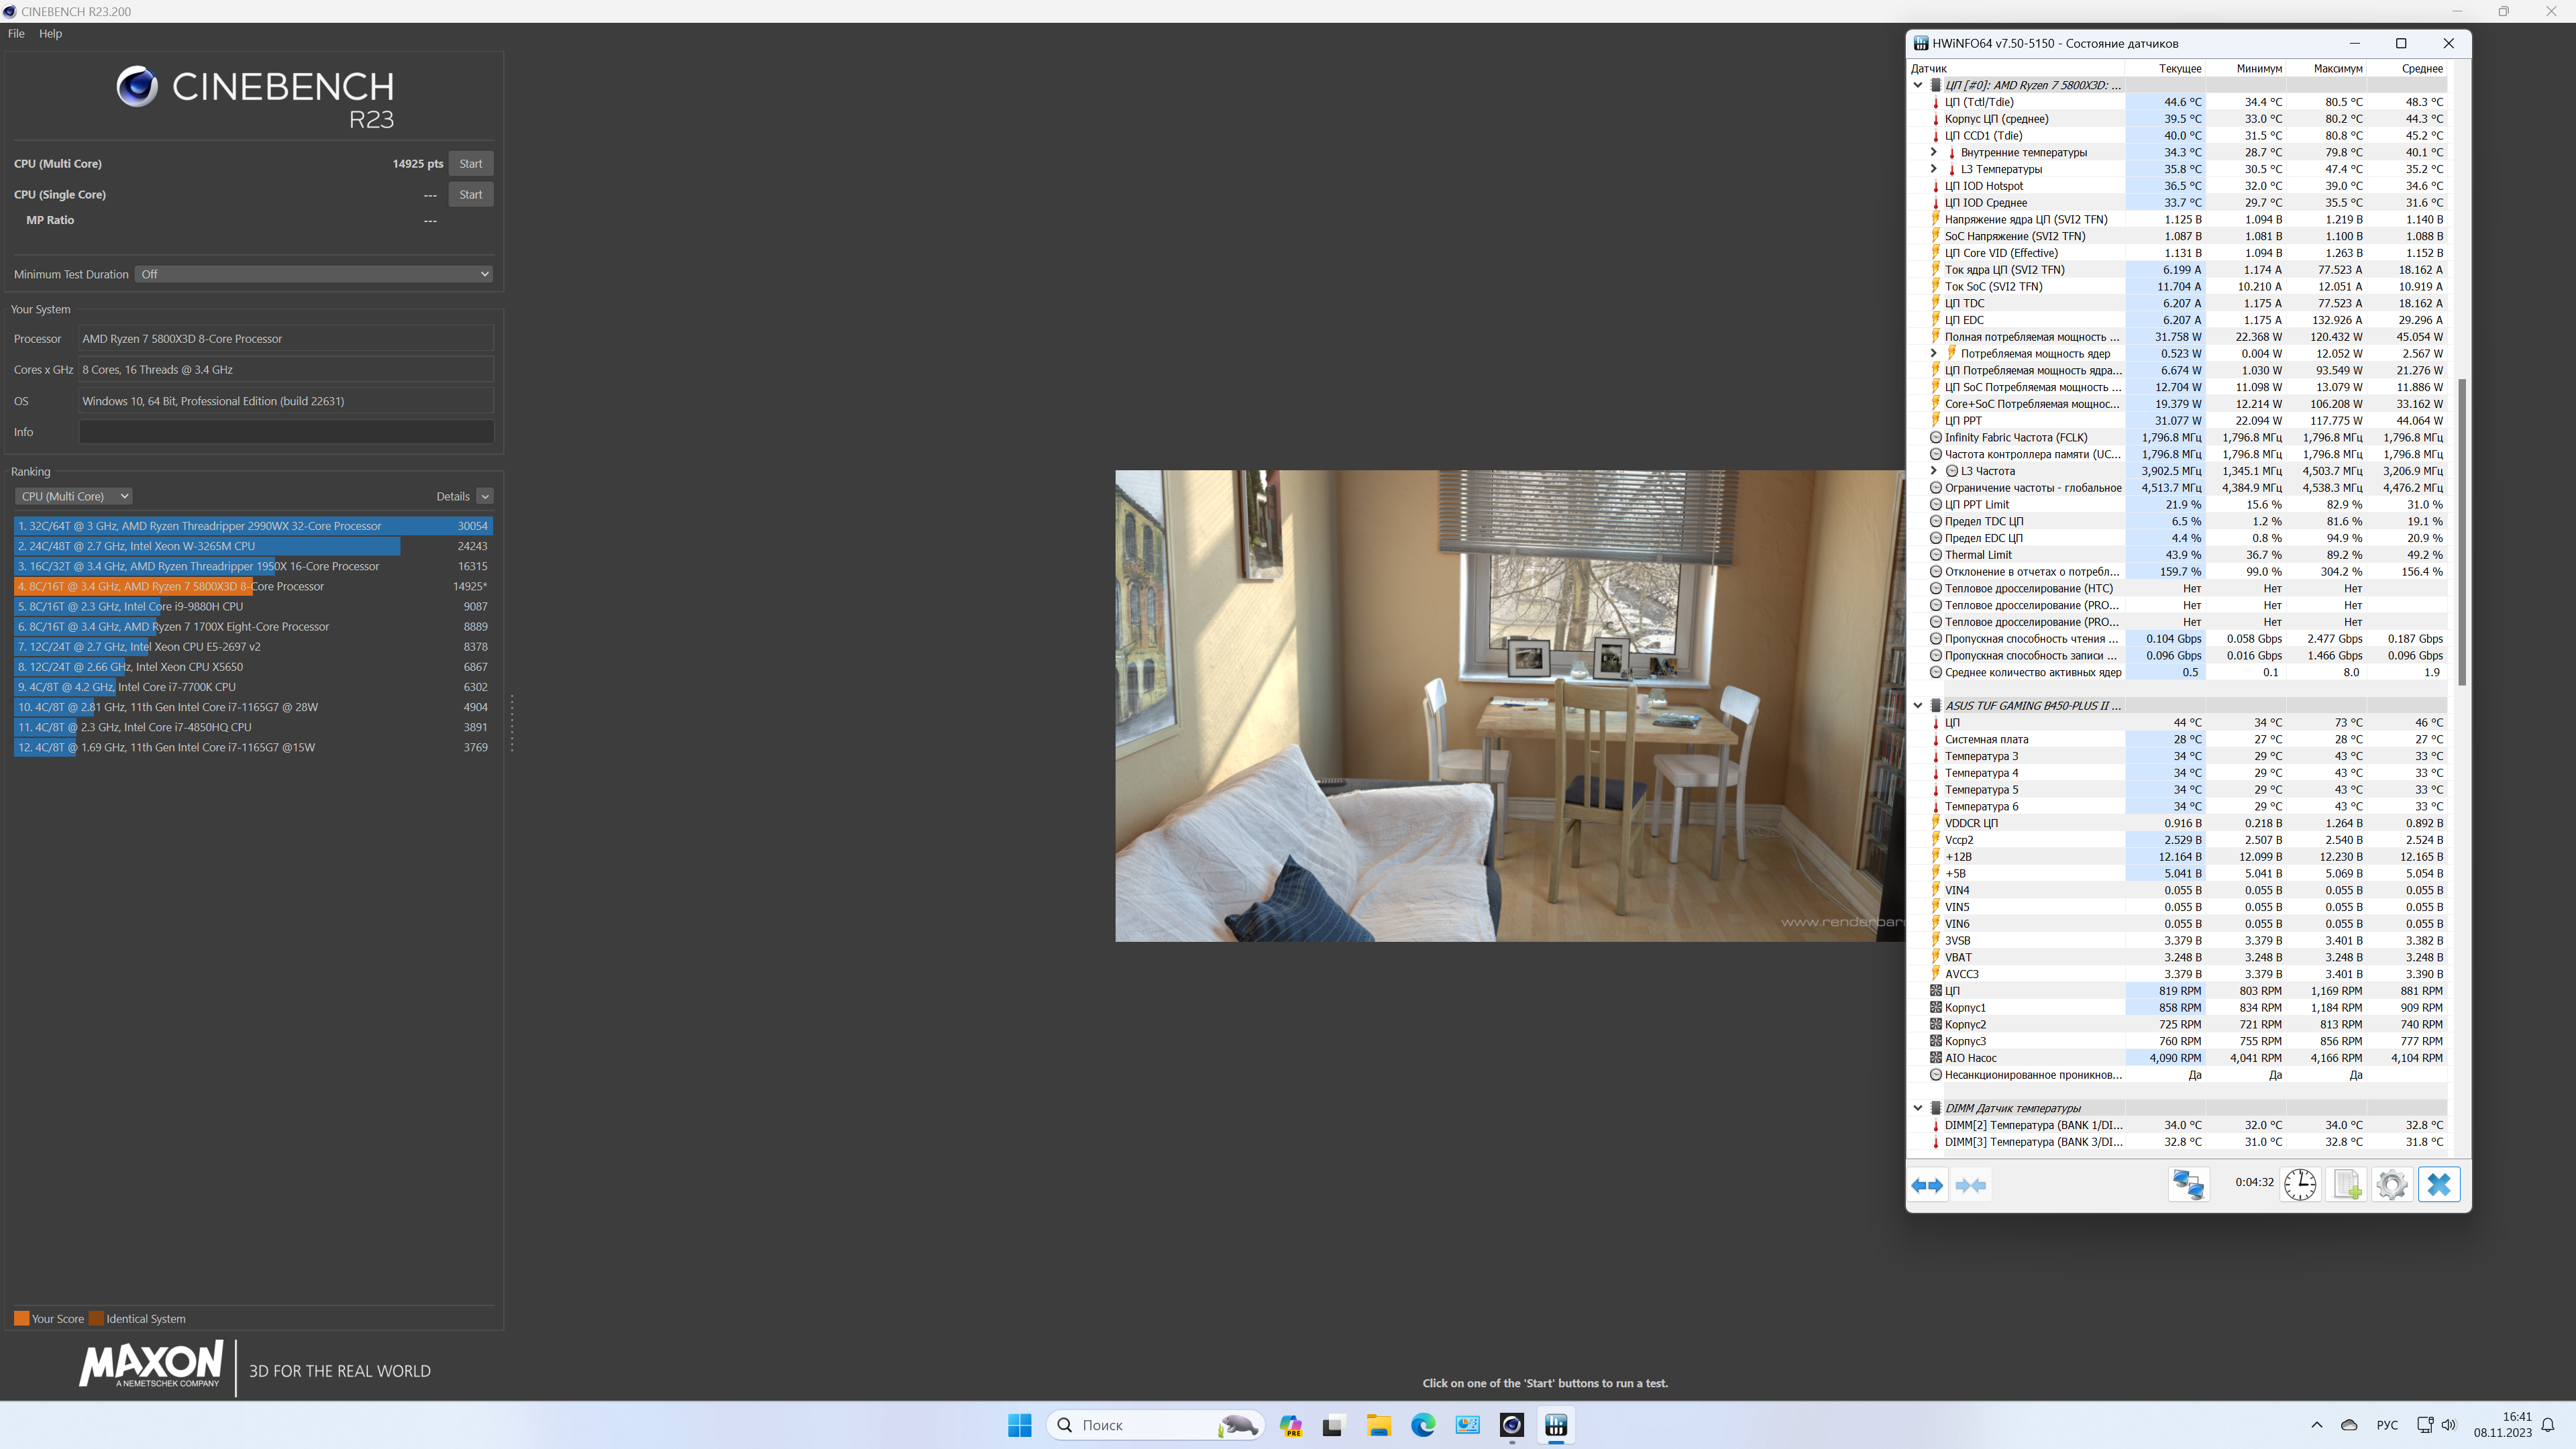The height and width of the screenshot is (1449, 2576).
Task: Open the Details dropdown arrow in Ranking
Action: (x=485, y=496)
